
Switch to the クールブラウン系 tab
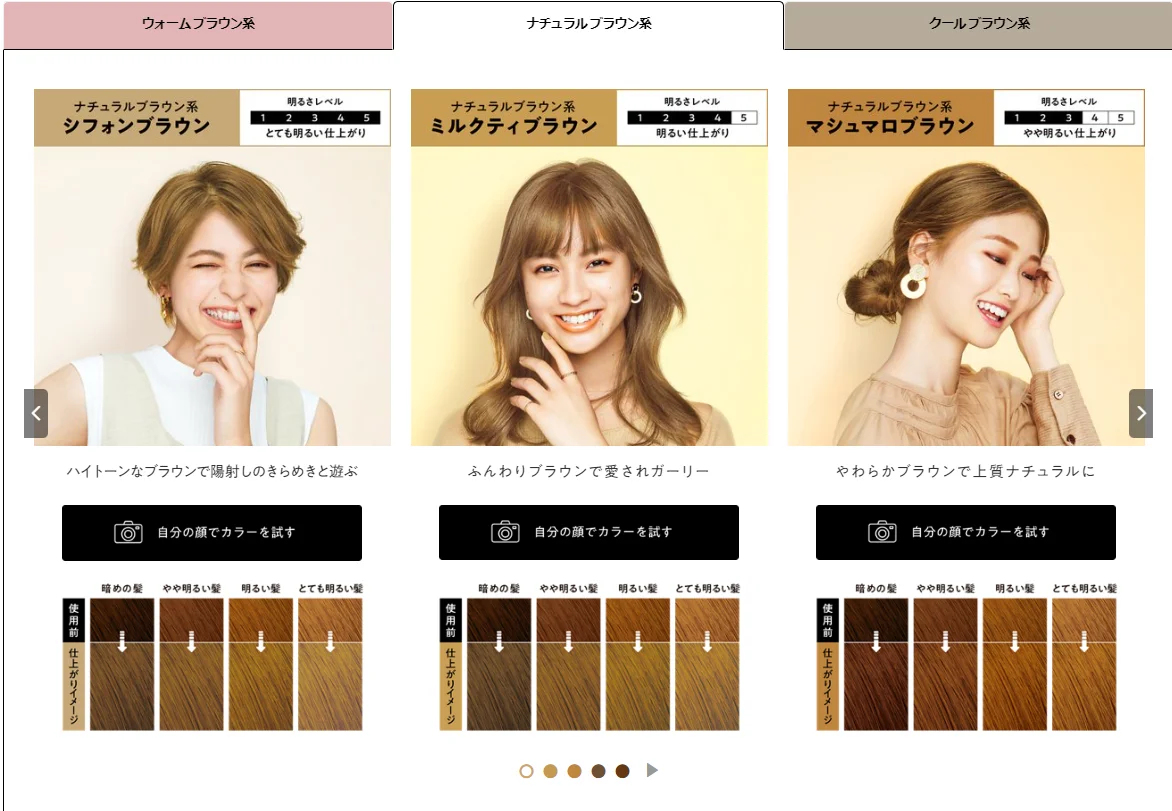click(x=977, y=24)
